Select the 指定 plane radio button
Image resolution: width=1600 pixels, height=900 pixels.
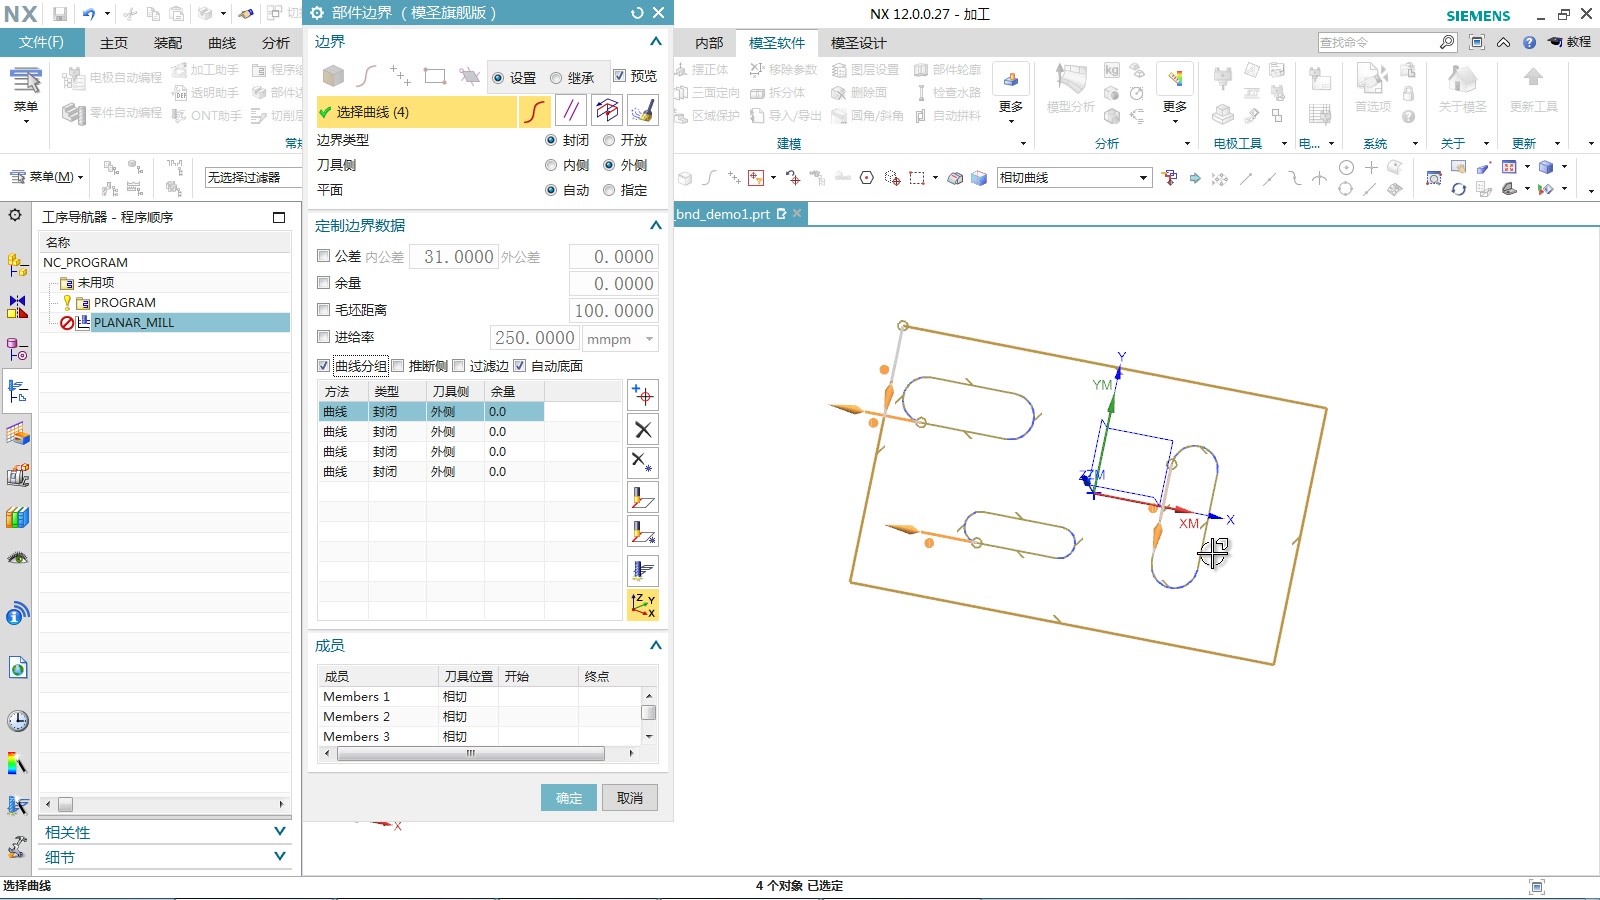click(608, 190)
